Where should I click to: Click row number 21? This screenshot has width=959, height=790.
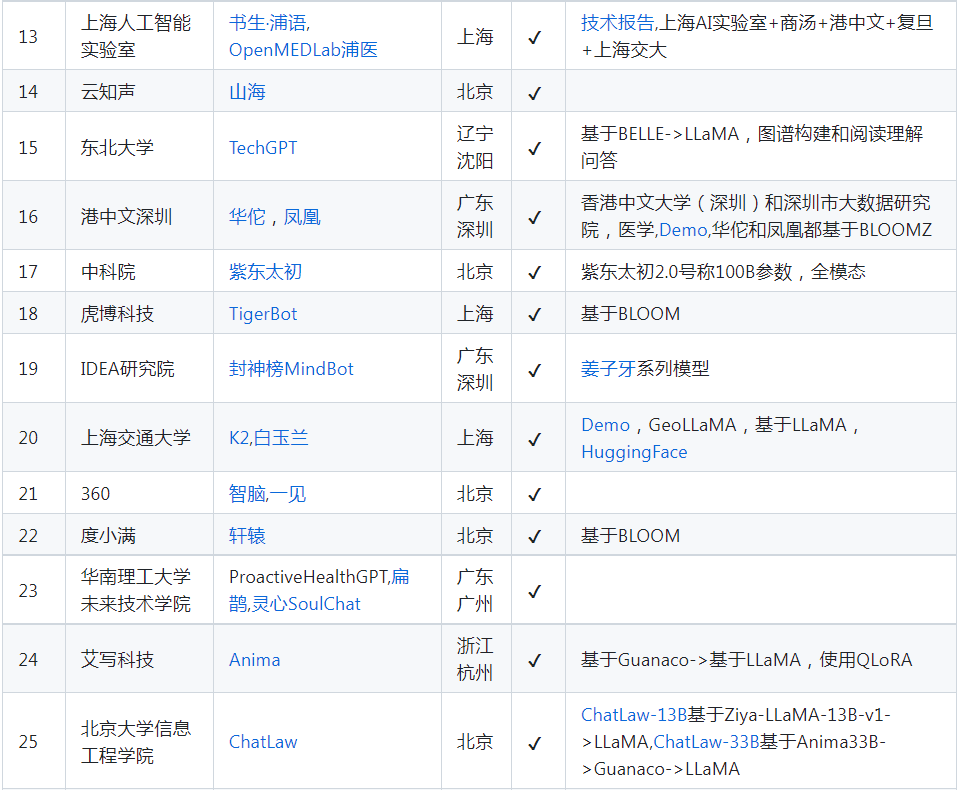tap(28, 494)
